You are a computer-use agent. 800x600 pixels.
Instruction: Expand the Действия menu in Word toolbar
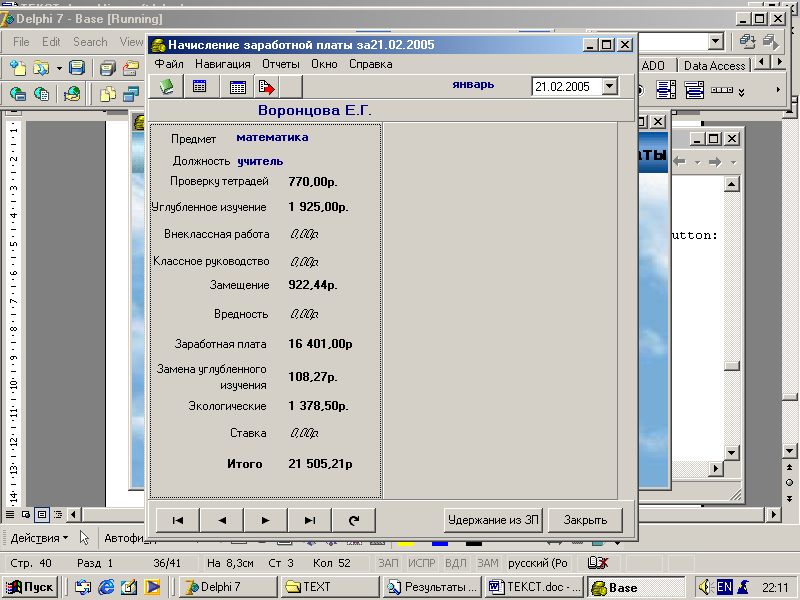point(40,537)
